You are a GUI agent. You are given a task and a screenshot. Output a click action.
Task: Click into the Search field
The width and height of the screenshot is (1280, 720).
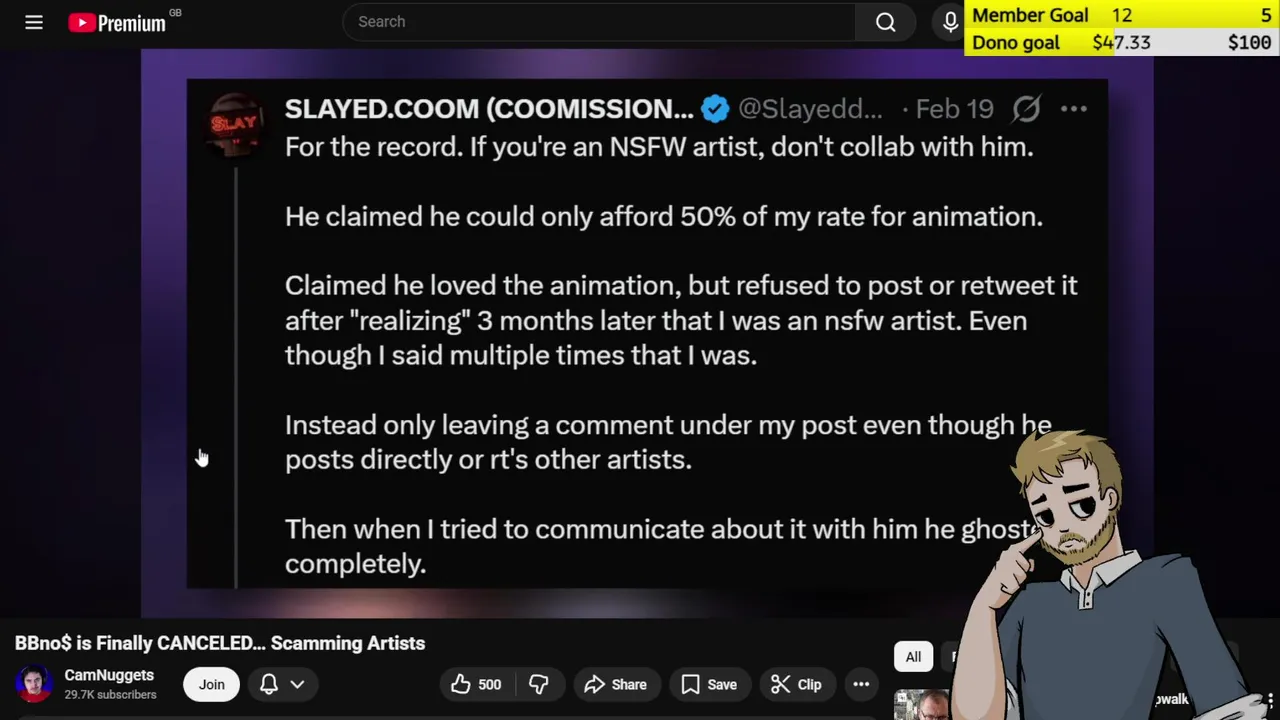click(598, 22)
